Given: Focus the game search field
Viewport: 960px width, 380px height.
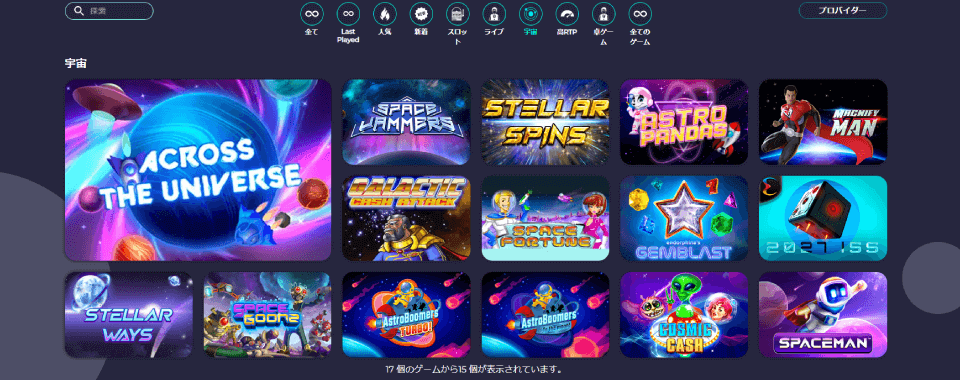Looking at the screenshot, I should pos(110,11).
